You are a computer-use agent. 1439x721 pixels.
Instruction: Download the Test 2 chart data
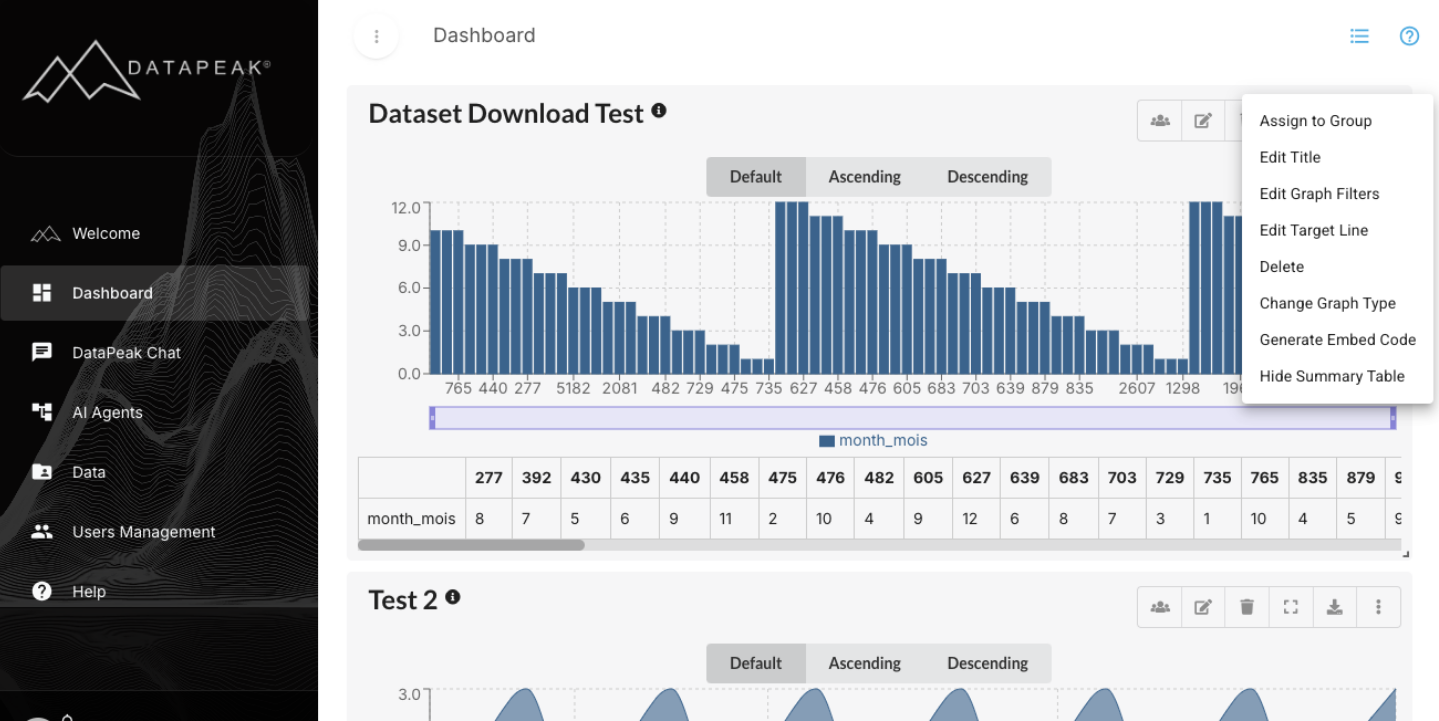(x=1334, y=606)
